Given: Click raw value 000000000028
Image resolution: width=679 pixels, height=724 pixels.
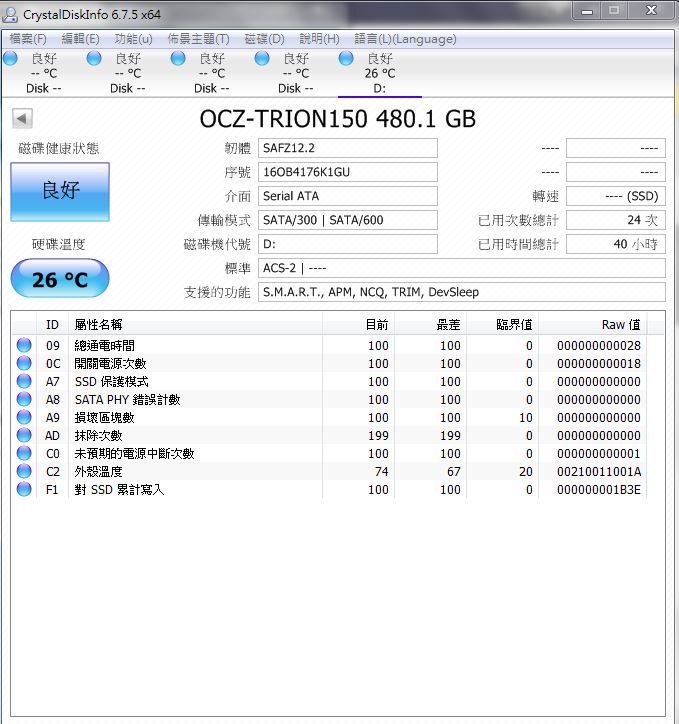Looking at the screenshot, I should pos(599,345).
